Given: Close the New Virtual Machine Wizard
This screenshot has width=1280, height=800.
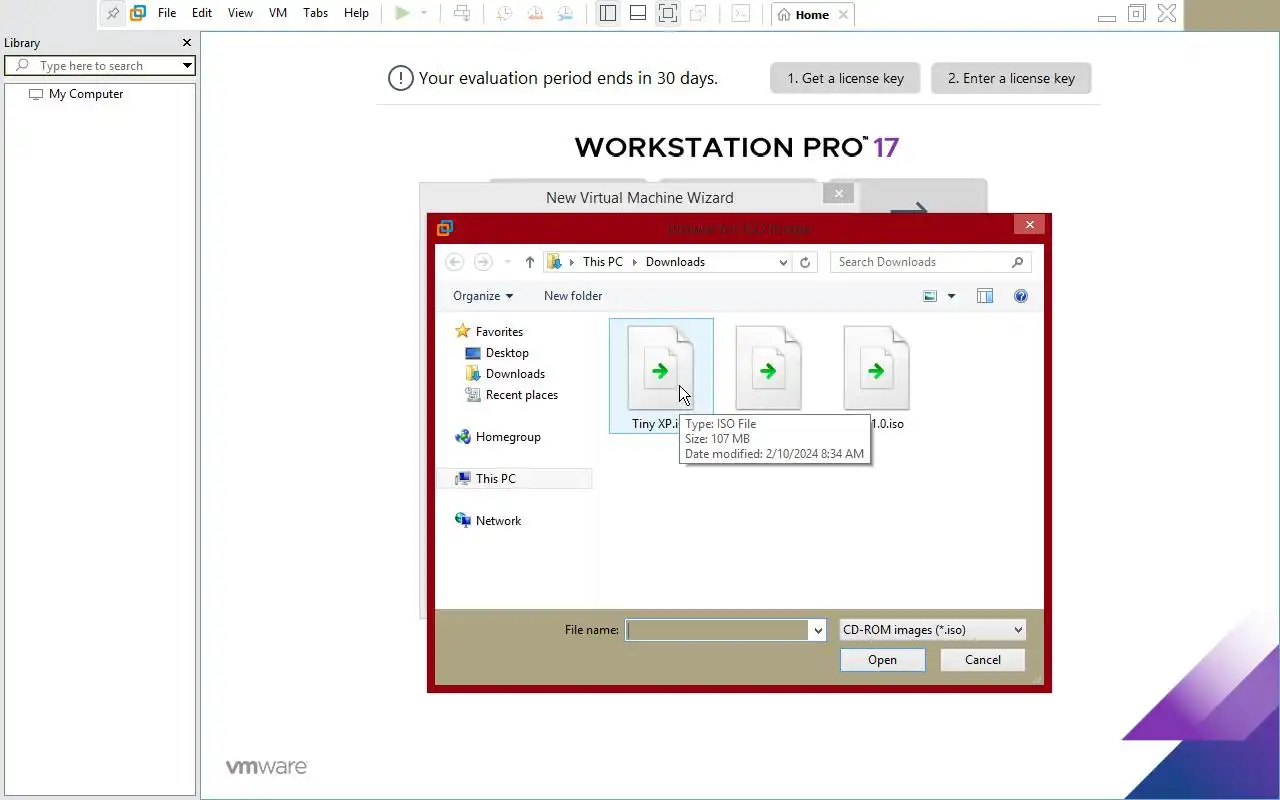Looking at the screenshot, I should point(839,194).
